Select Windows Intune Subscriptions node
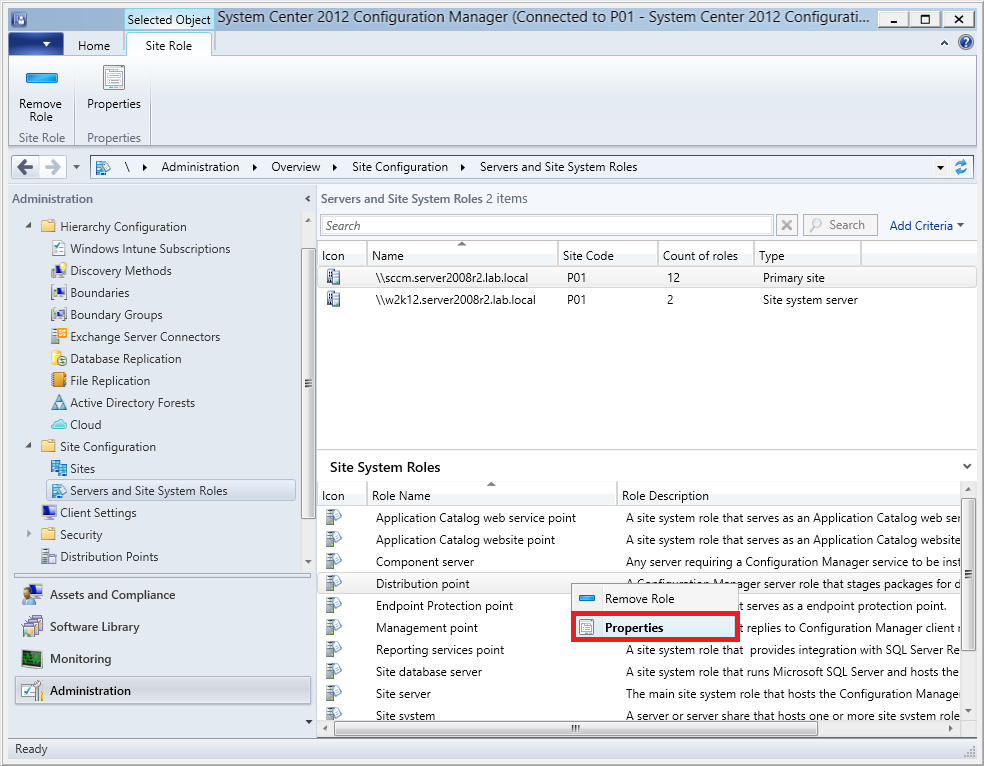Screen dimensions: 984x766 [150, 249]
